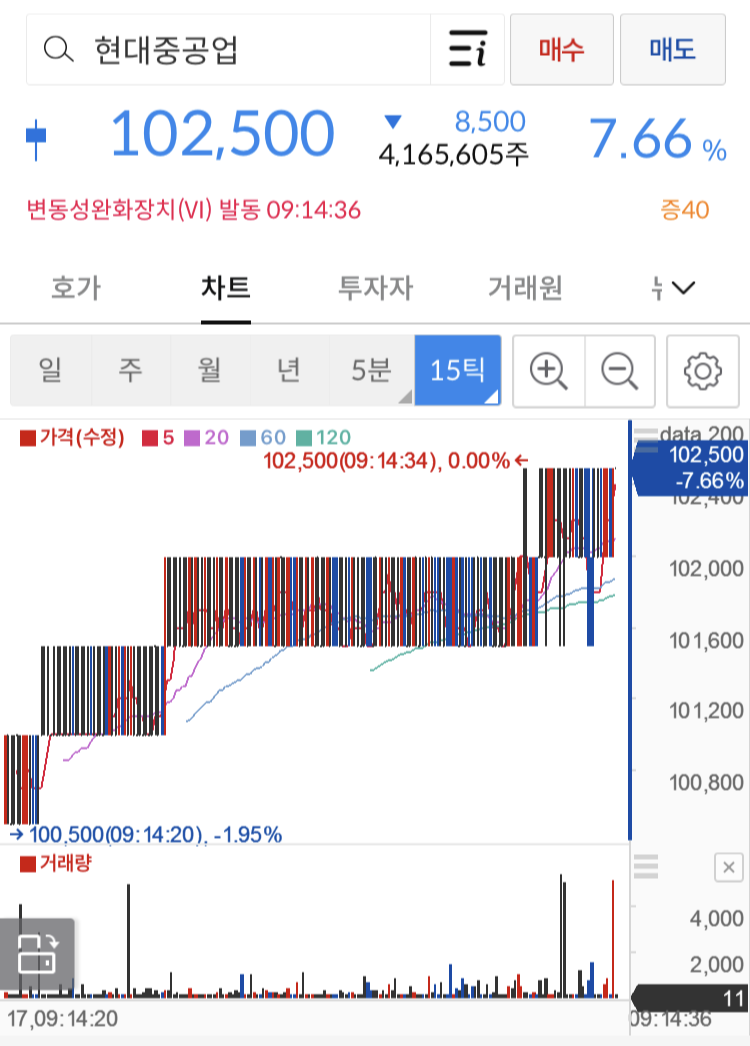The width and height of the screenshot is (750, 1046).
Task: Click the 4,165,605주 volume figure
Action: pyautogui.click(x=454, y=155)
